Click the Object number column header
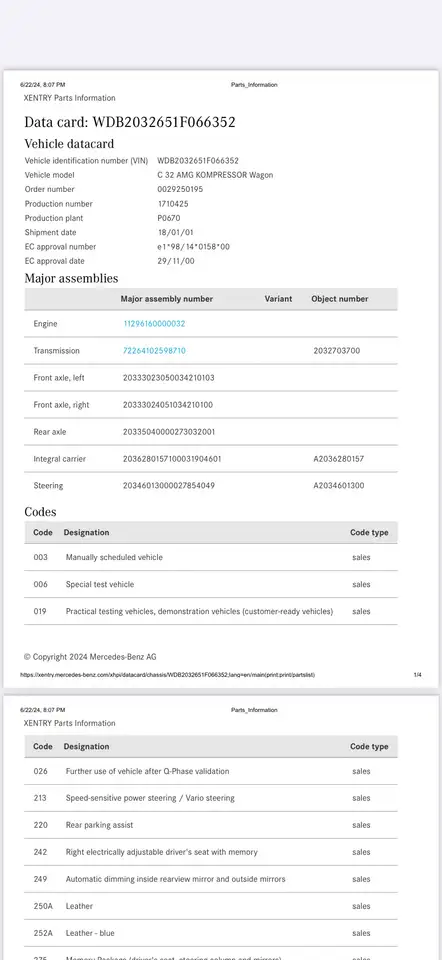442x960 pixels. pyautogui.click(x=340, y=299)
